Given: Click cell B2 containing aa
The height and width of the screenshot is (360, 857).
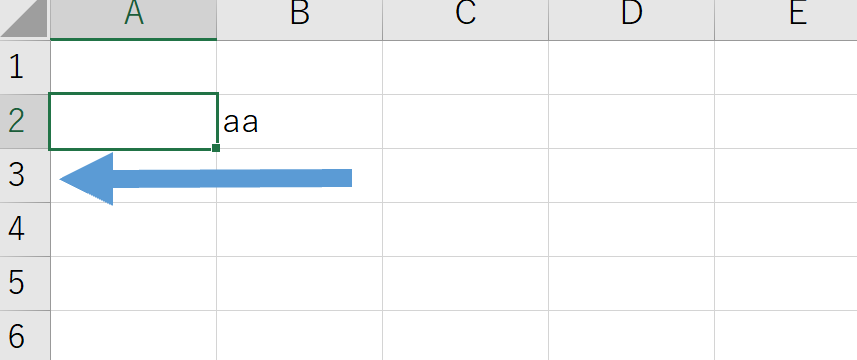Looking at the screenshot, I should click(x=300, y=121).
